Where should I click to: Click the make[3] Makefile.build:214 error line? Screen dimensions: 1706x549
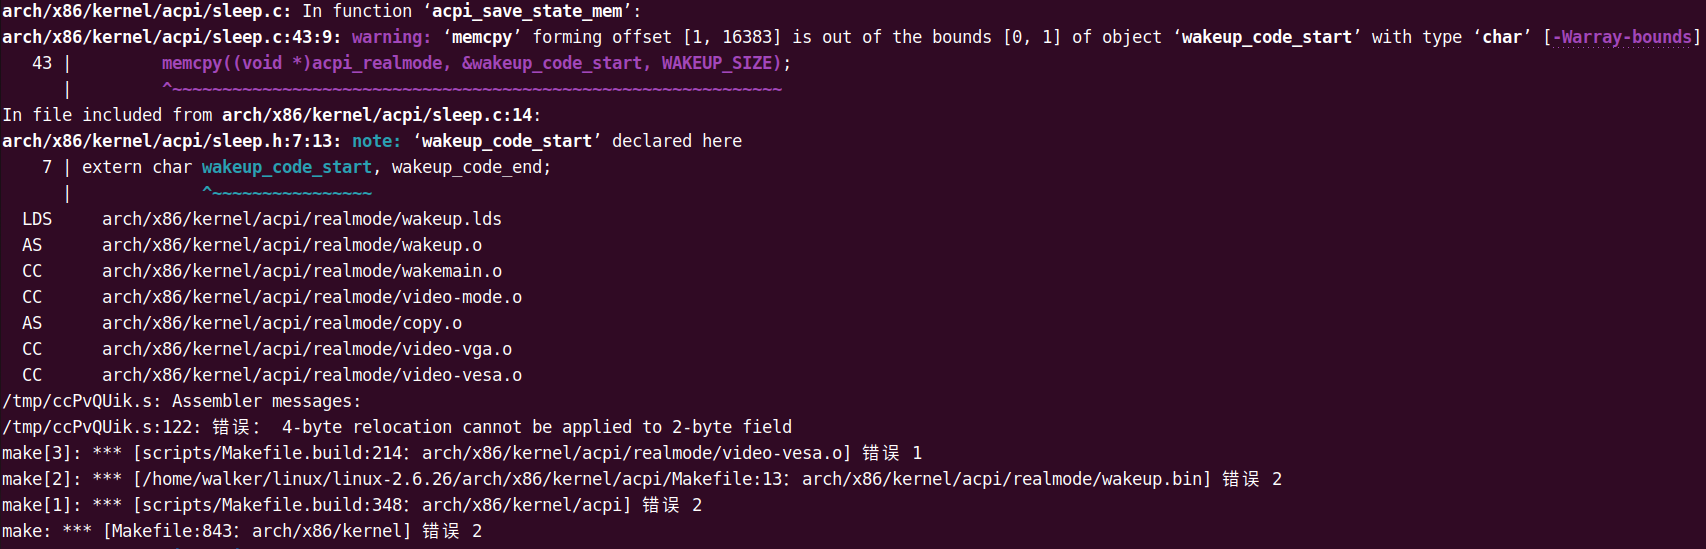(461, 453)
